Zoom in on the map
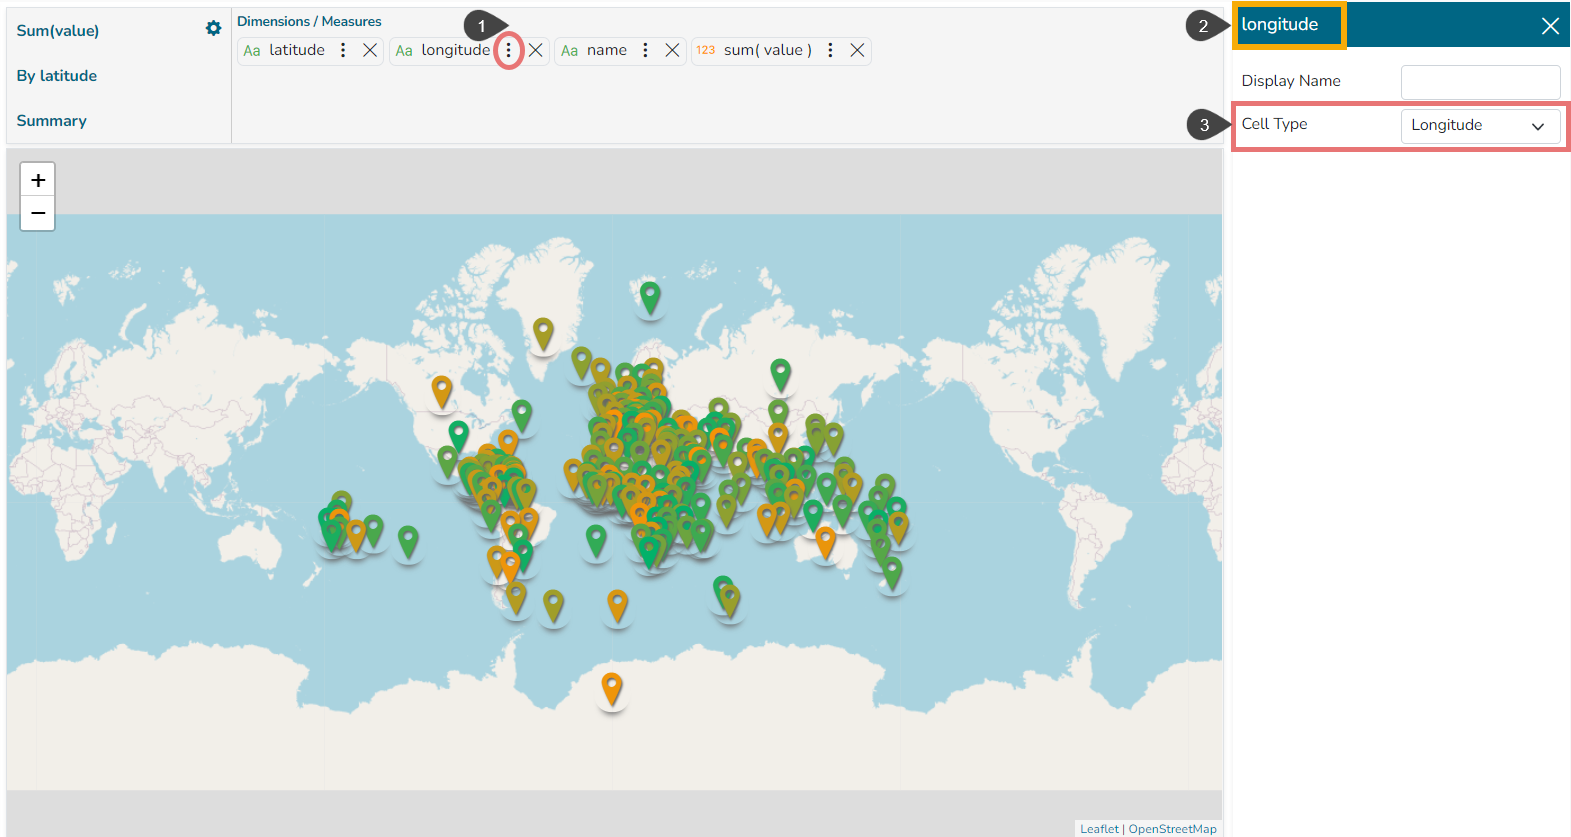The image size is (1571, 837). click(x=38, y=180)
